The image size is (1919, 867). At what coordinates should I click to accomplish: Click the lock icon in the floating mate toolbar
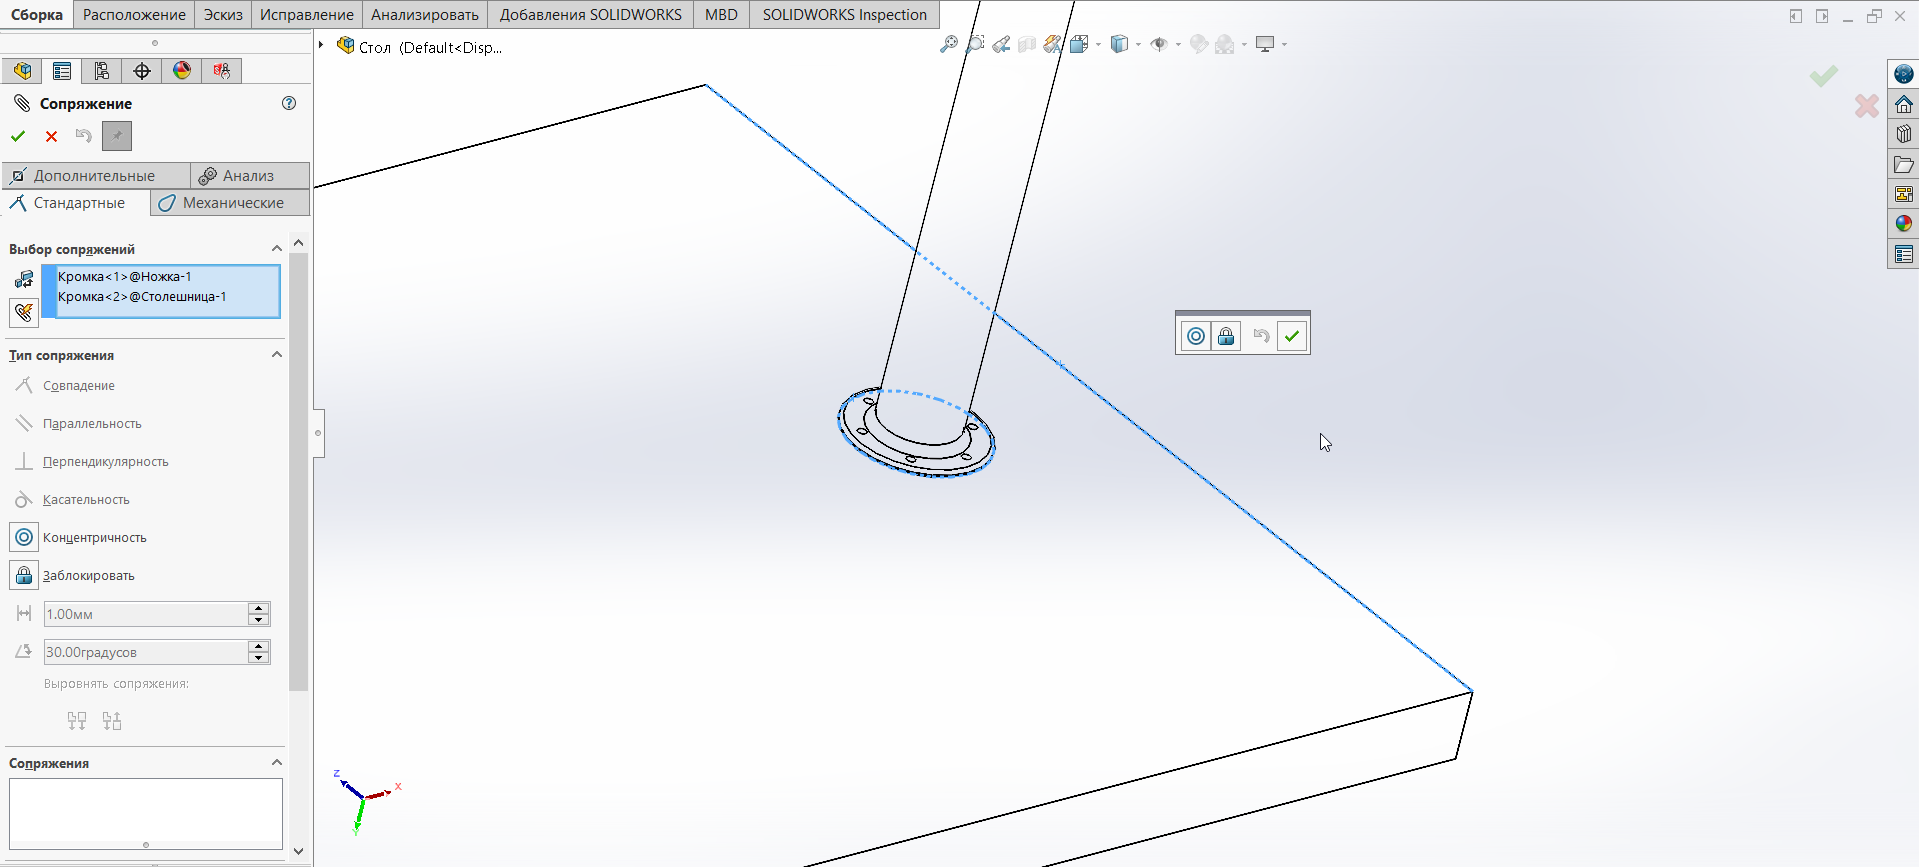tap(1226, 336)
